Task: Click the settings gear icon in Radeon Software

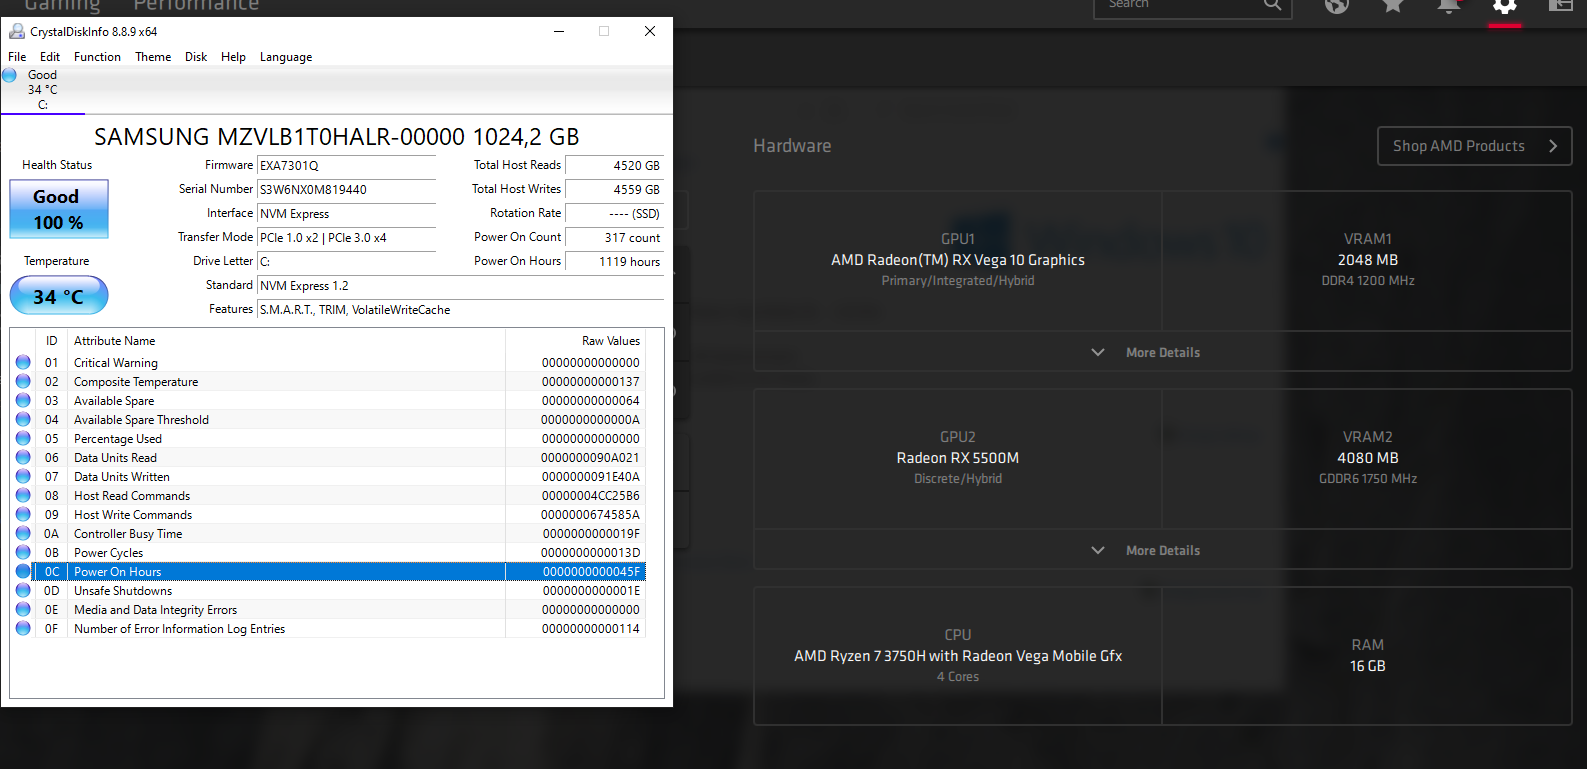Action: 1504,6
